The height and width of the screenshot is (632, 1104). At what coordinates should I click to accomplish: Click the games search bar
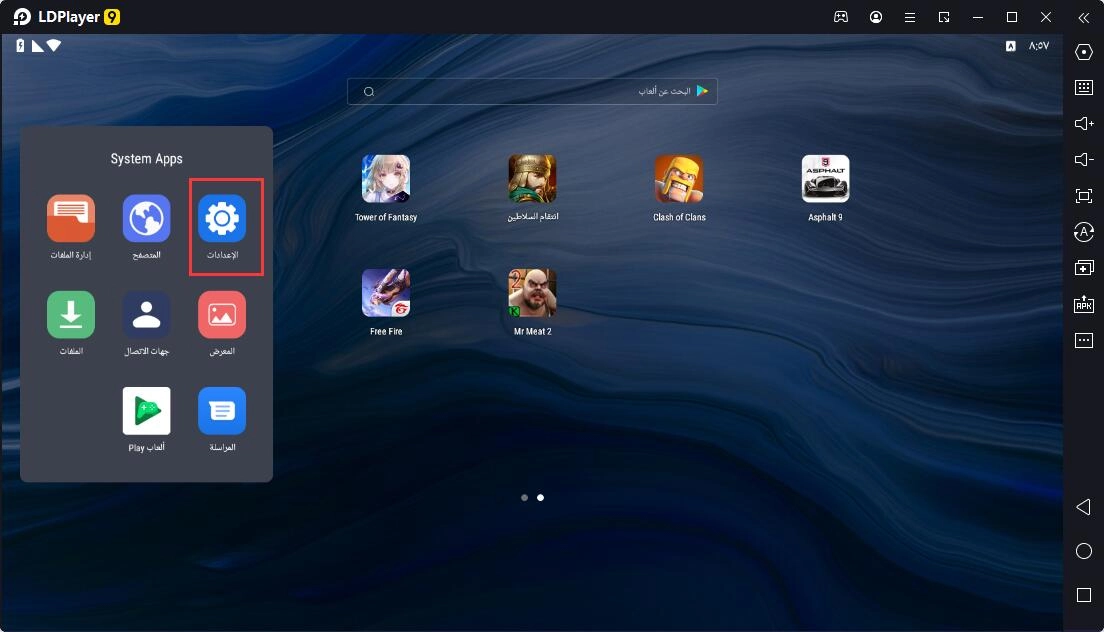[532, 91]
